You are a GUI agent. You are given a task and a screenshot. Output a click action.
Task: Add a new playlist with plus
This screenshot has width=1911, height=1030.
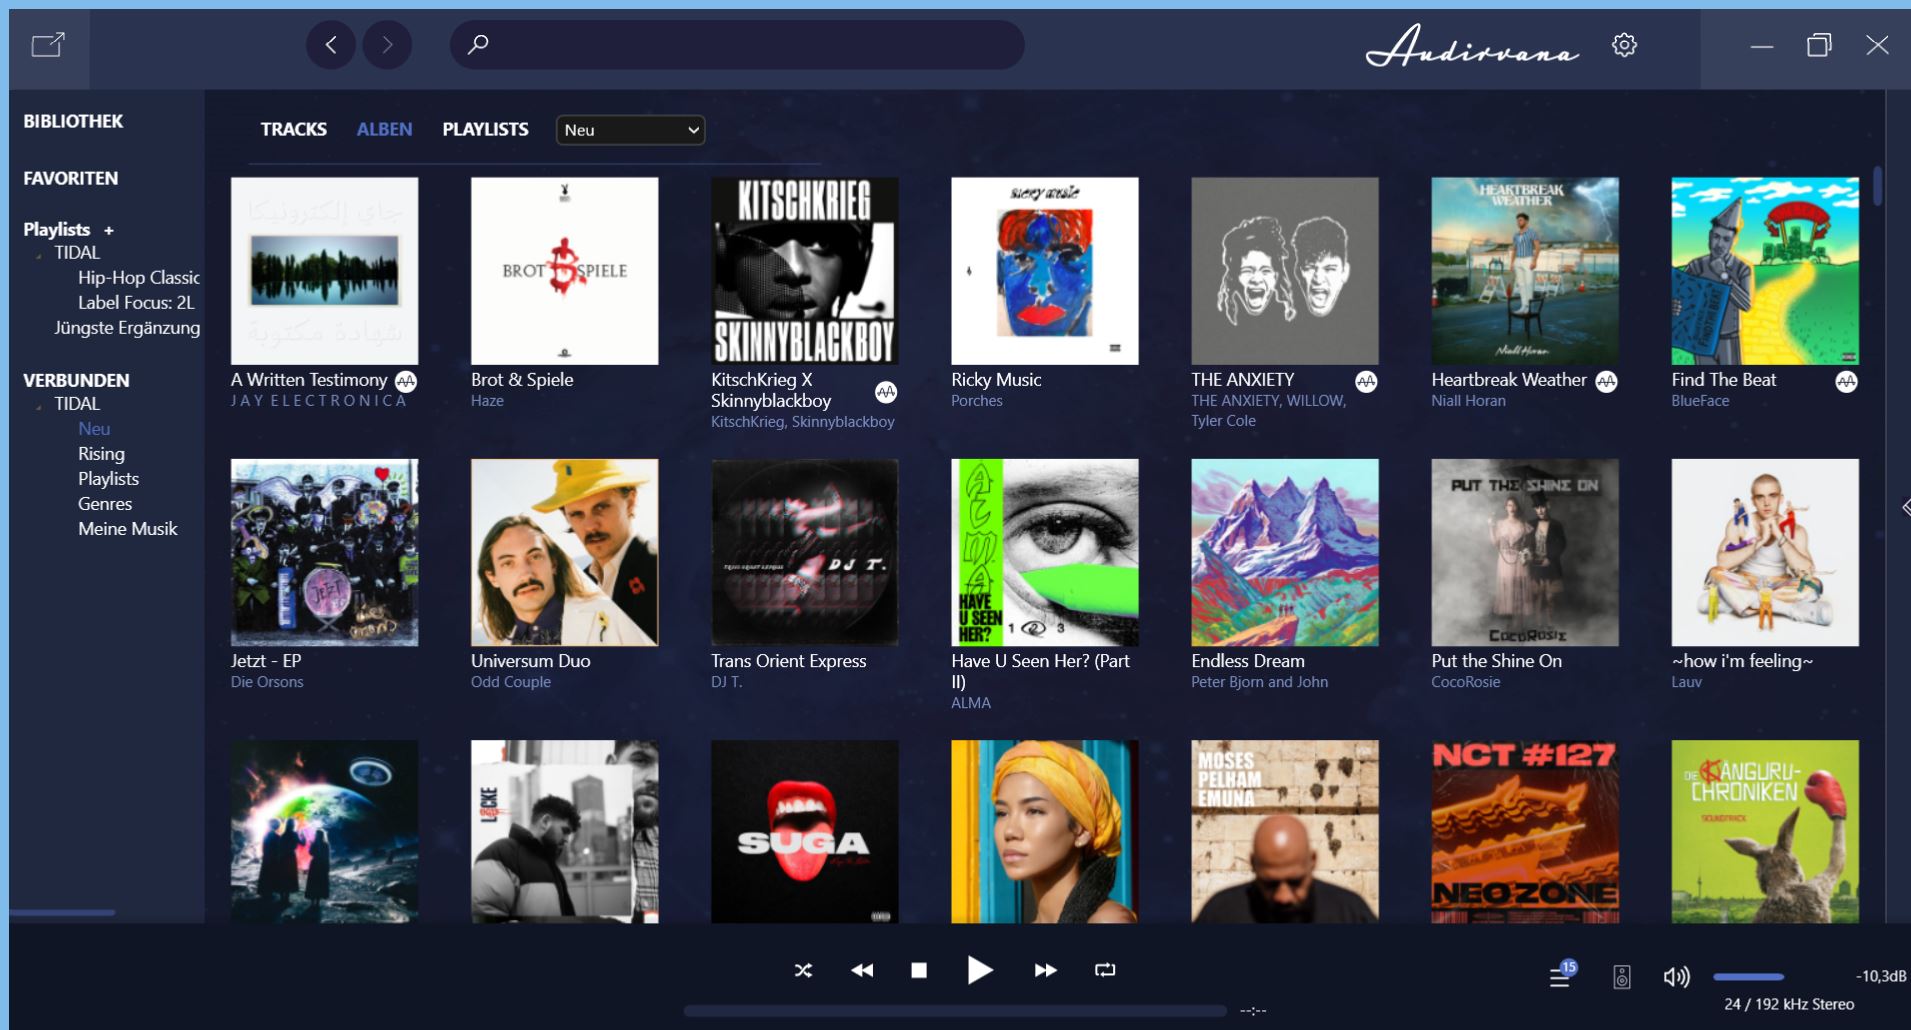coord(109,231)
